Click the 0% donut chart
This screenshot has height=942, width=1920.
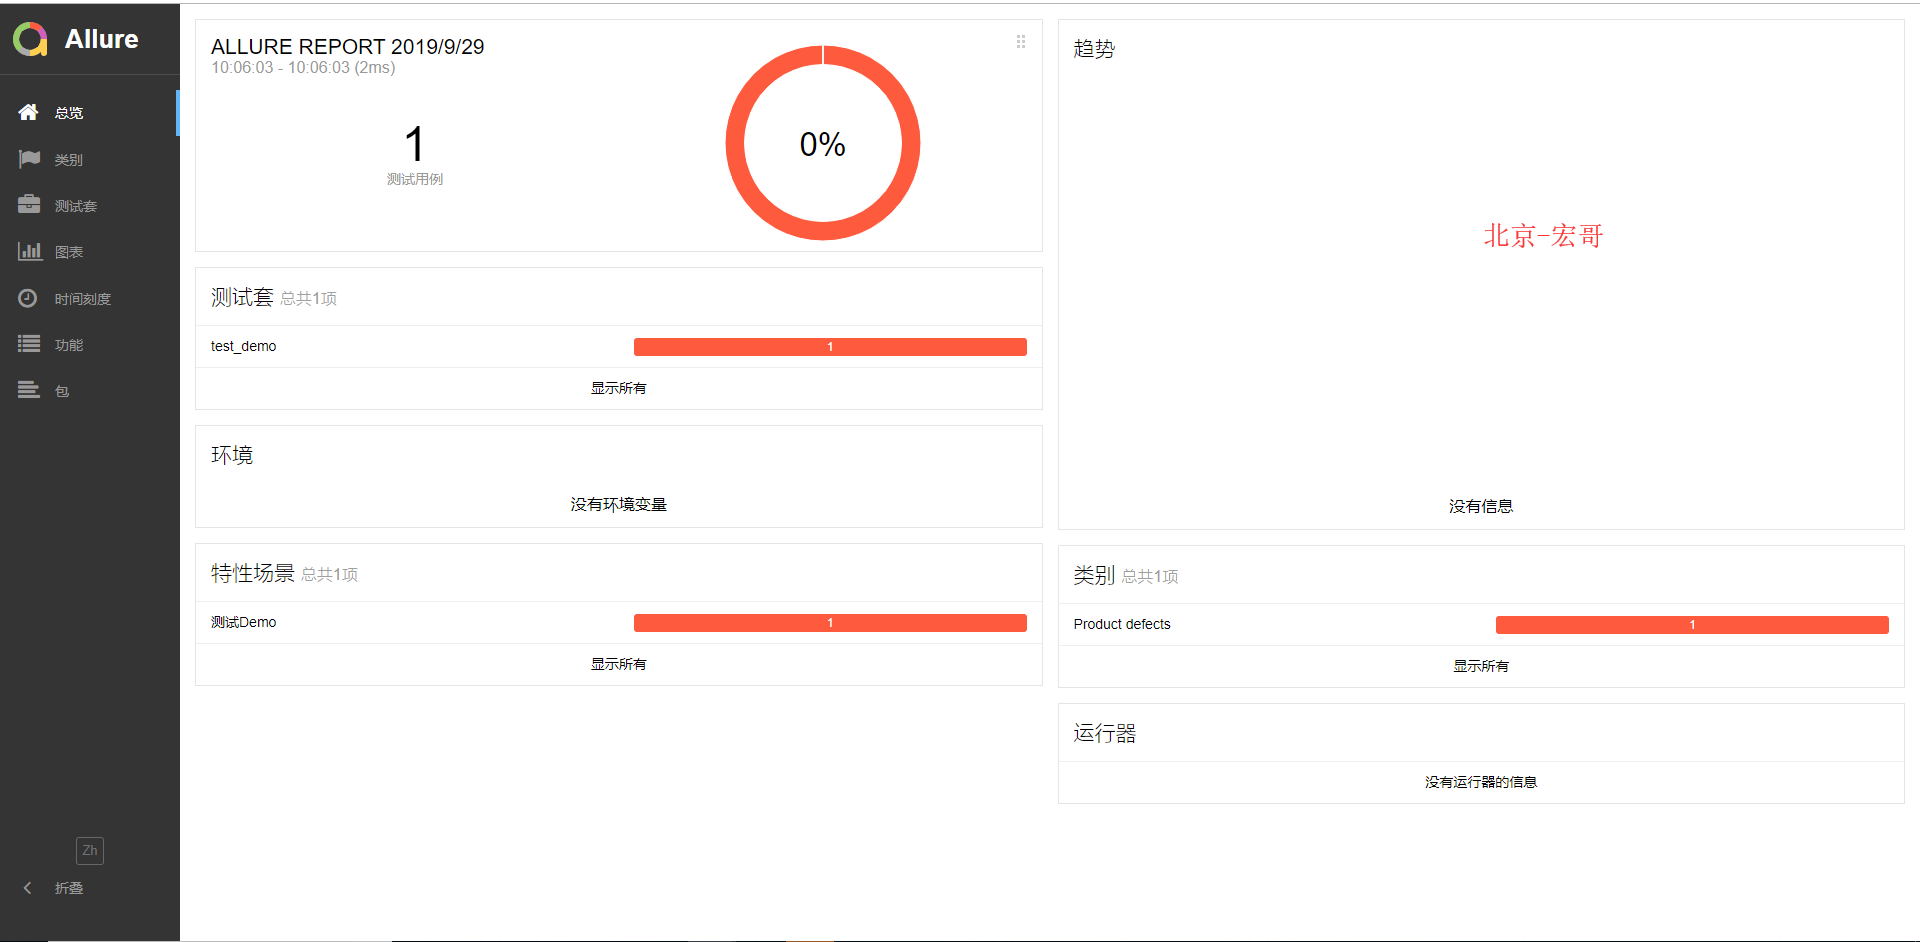click(823, 143)
